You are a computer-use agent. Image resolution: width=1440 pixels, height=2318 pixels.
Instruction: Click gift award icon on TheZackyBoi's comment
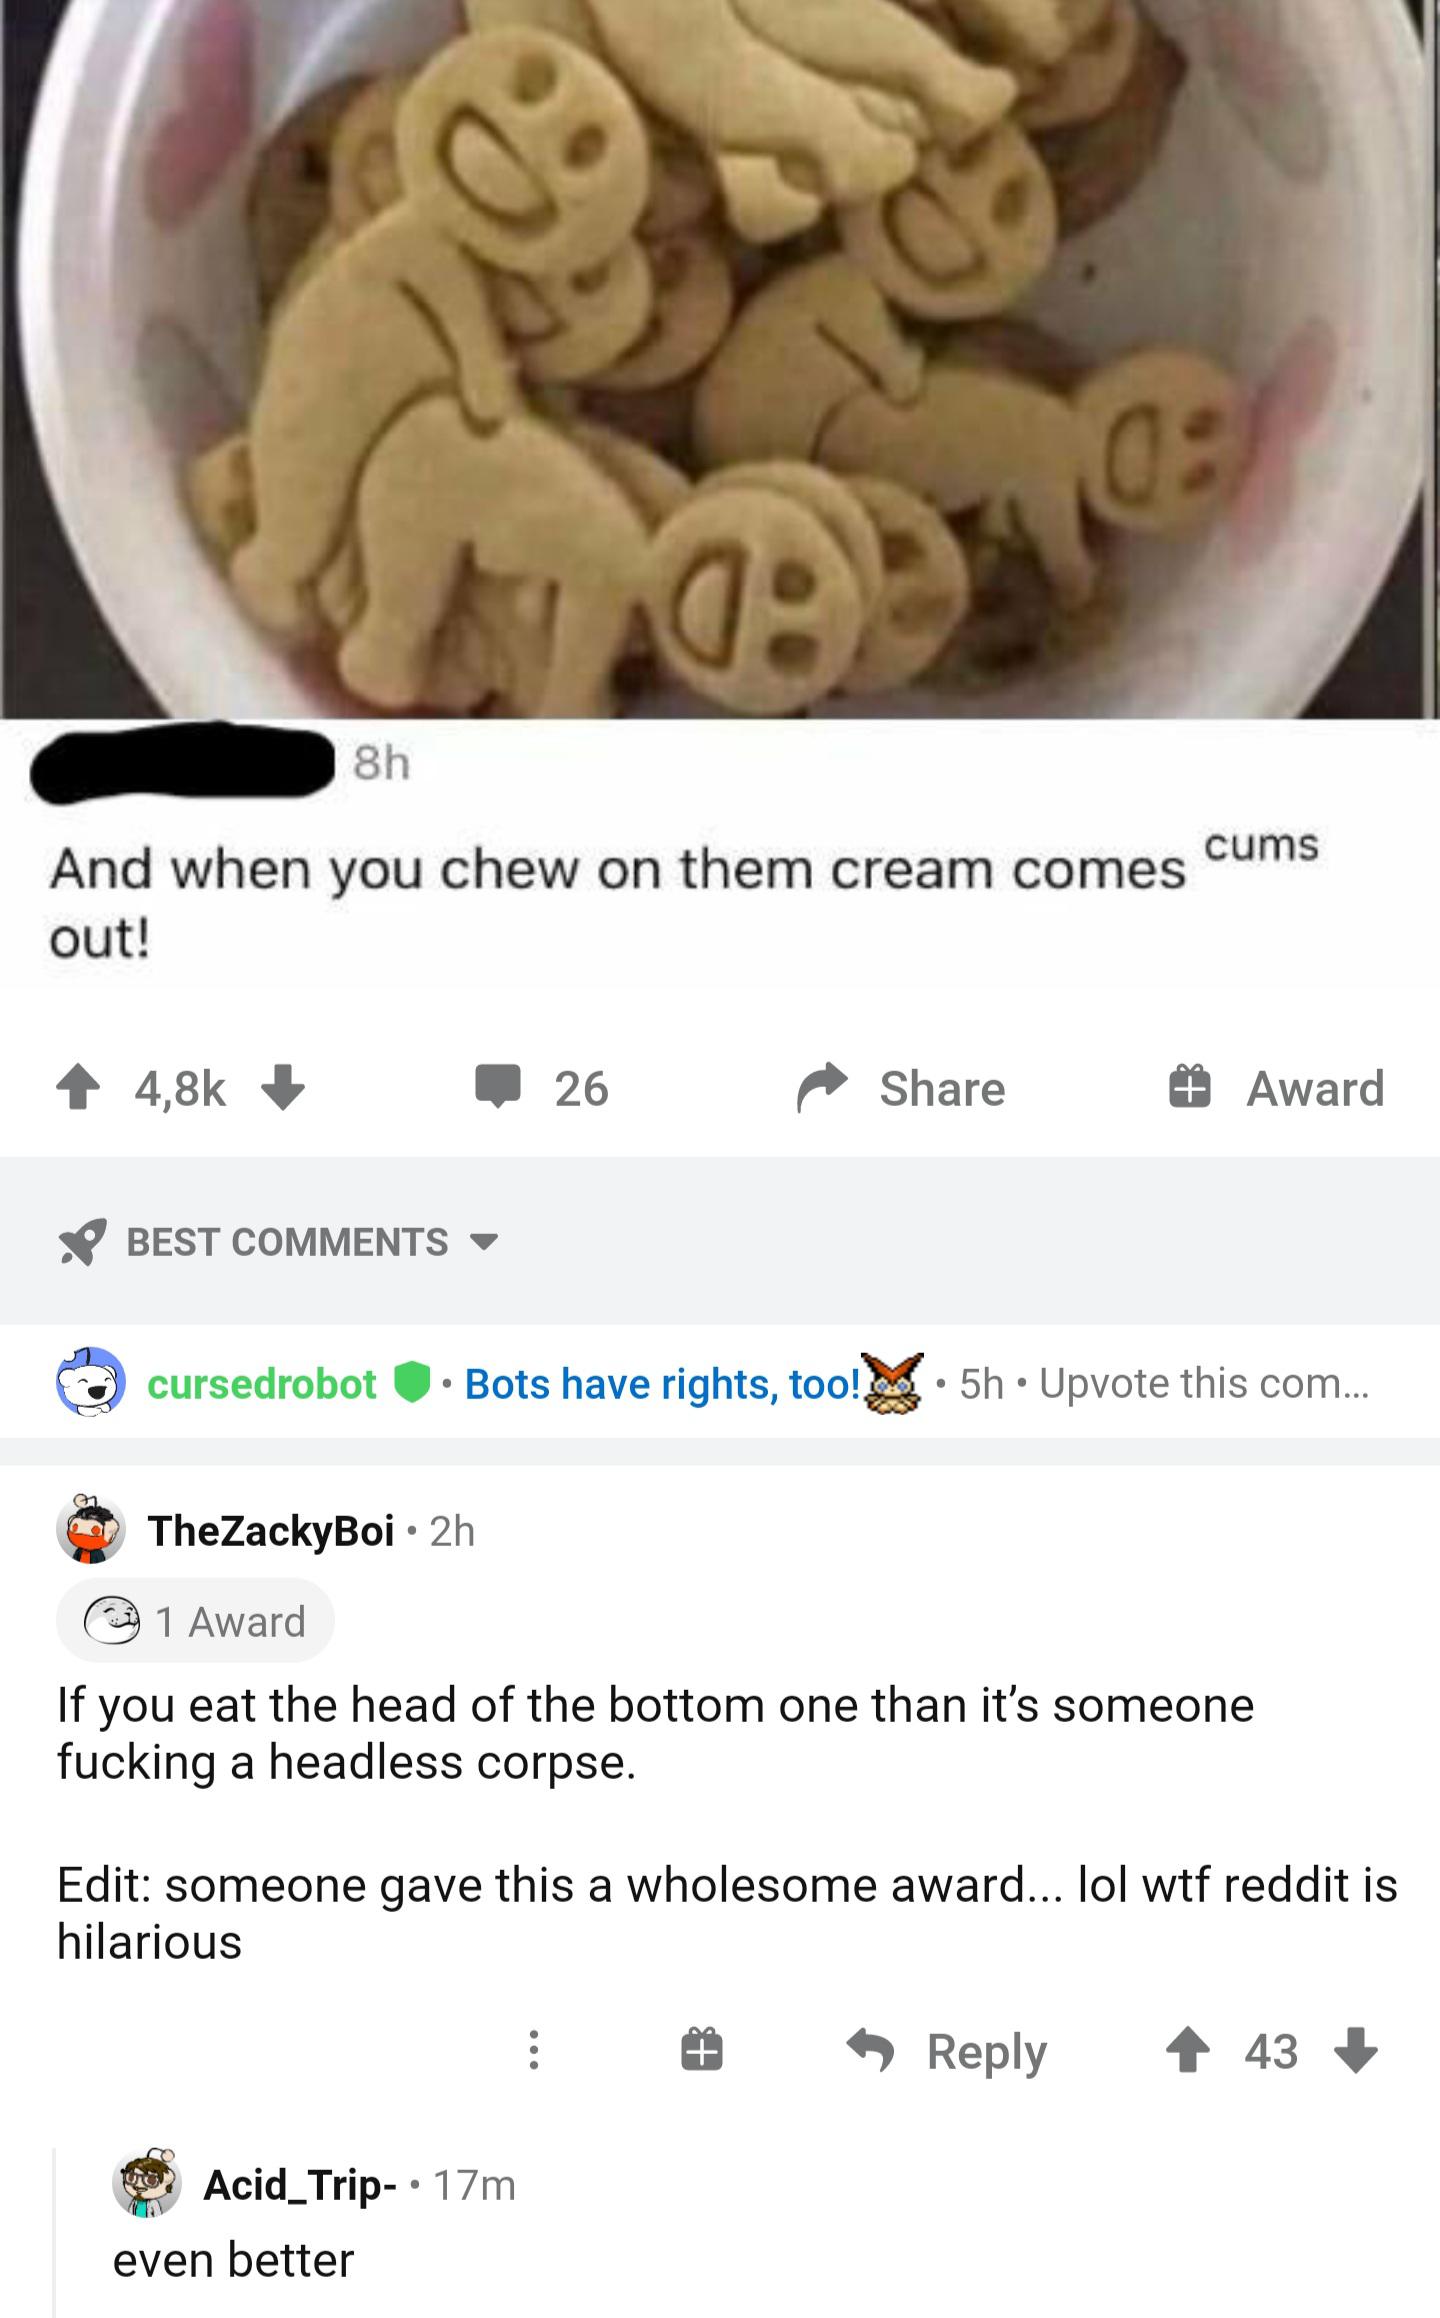(702, 2053)
